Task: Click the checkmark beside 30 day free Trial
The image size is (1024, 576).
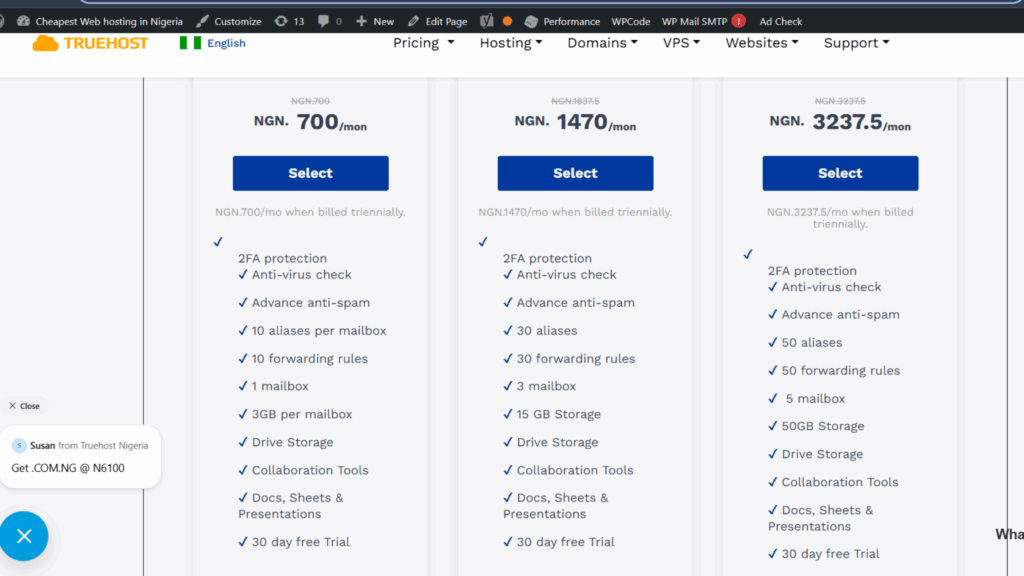Action: (242, 541)
